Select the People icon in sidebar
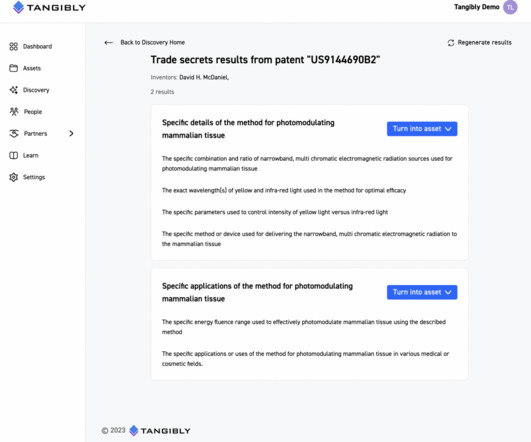 point(14,112)
